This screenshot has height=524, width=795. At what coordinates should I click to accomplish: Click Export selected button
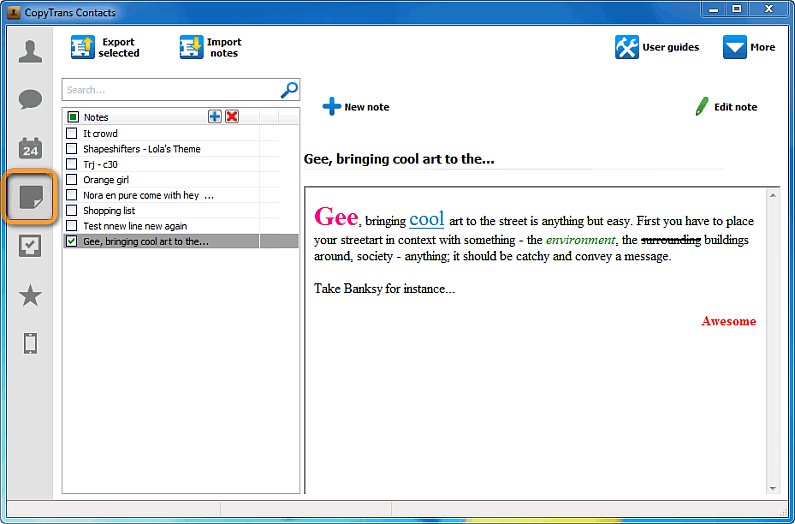[x=105, y=48]
